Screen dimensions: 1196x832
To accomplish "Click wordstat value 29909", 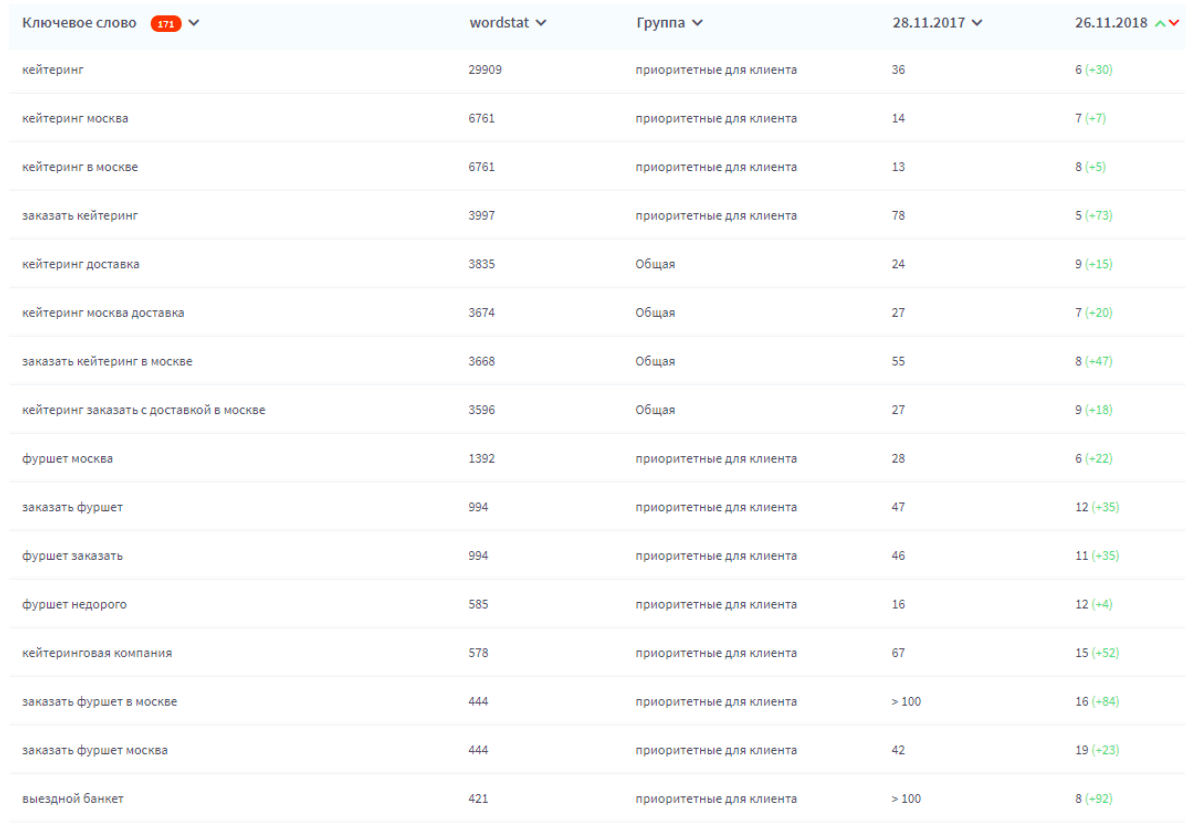I will [x=485, y=70].
